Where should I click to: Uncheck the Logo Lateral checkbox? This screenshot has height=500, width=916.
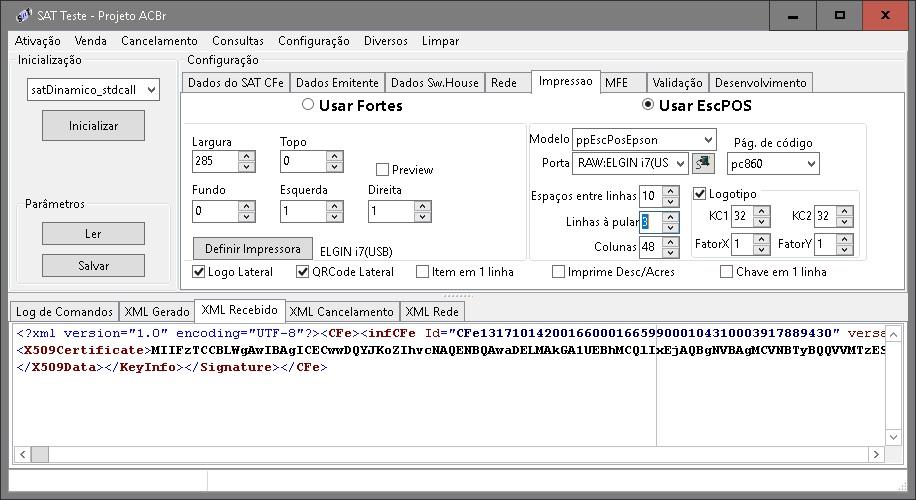coord(199,272)
